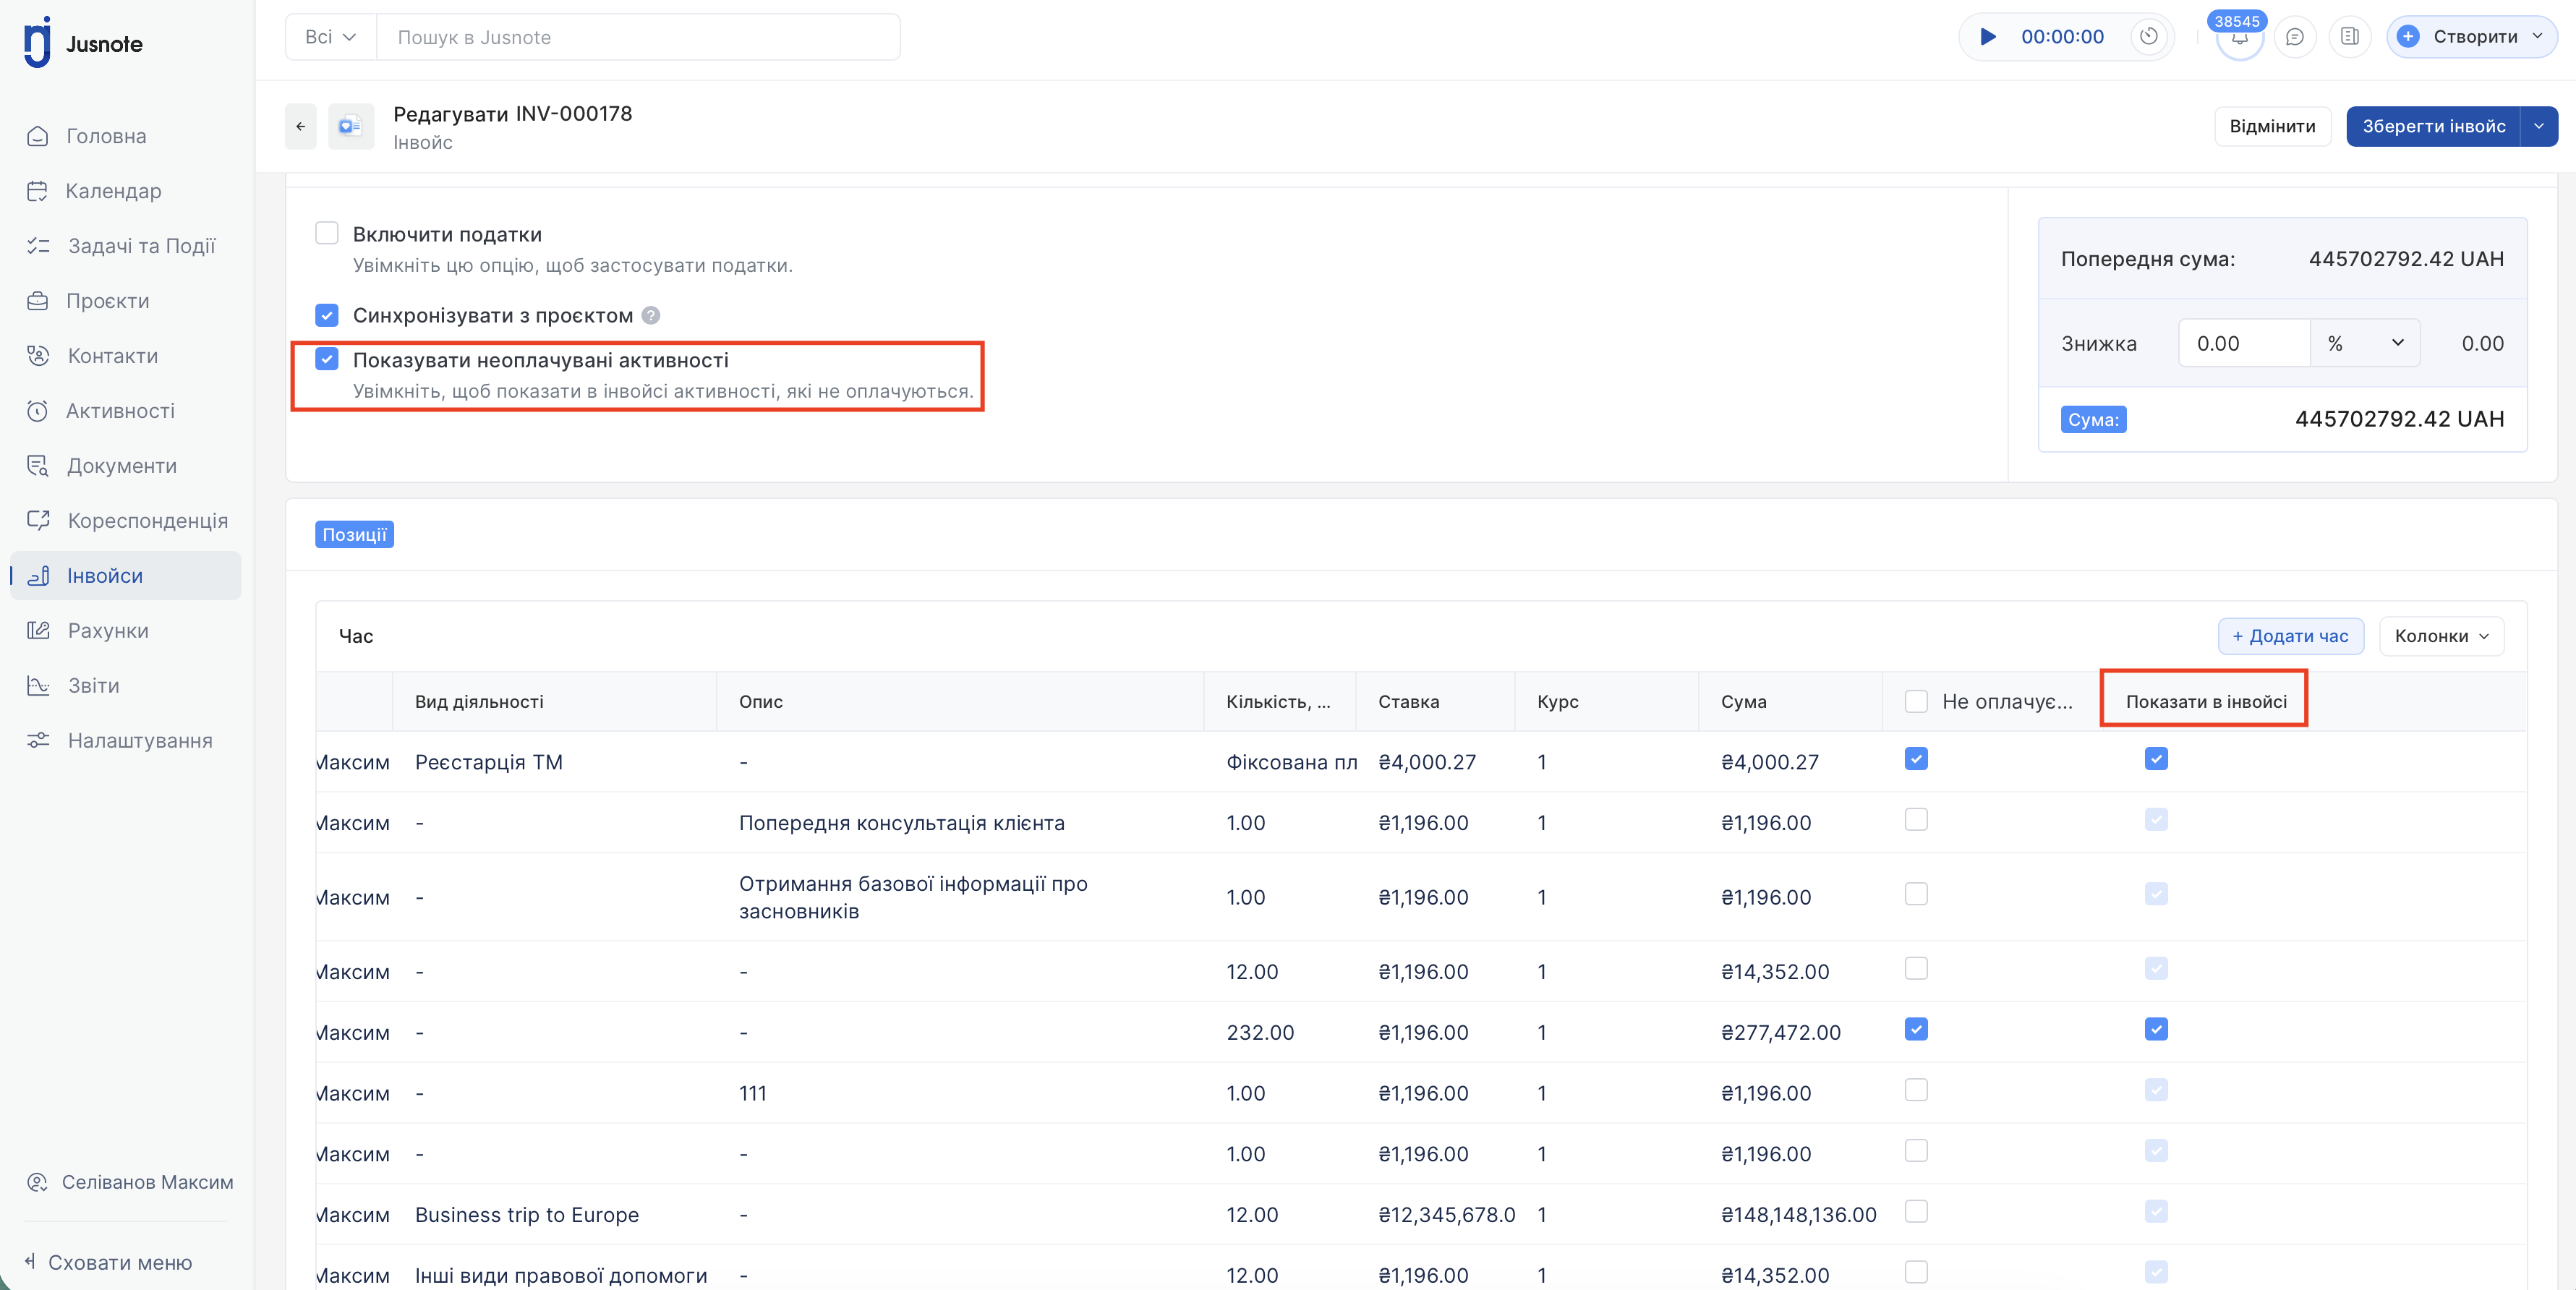Click the Jusnote logo
2576x1290 pixels.
pyautogui.click(x=84, y=43)
